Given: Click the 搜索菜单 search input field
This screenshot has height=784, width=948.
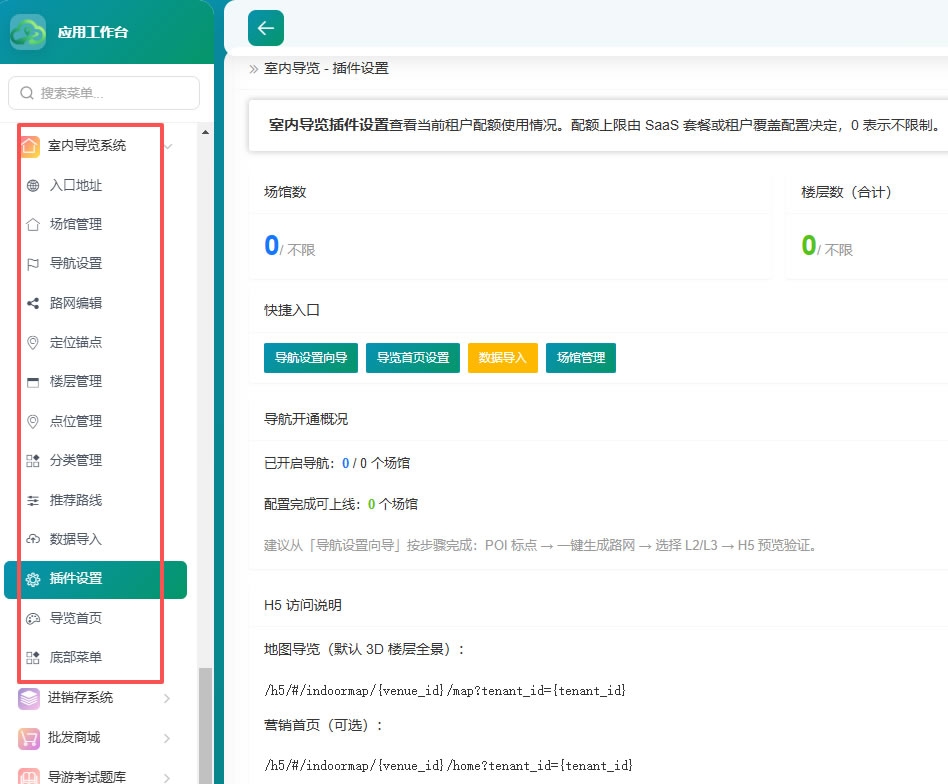Looking at the screenshot, I should 104,93.
